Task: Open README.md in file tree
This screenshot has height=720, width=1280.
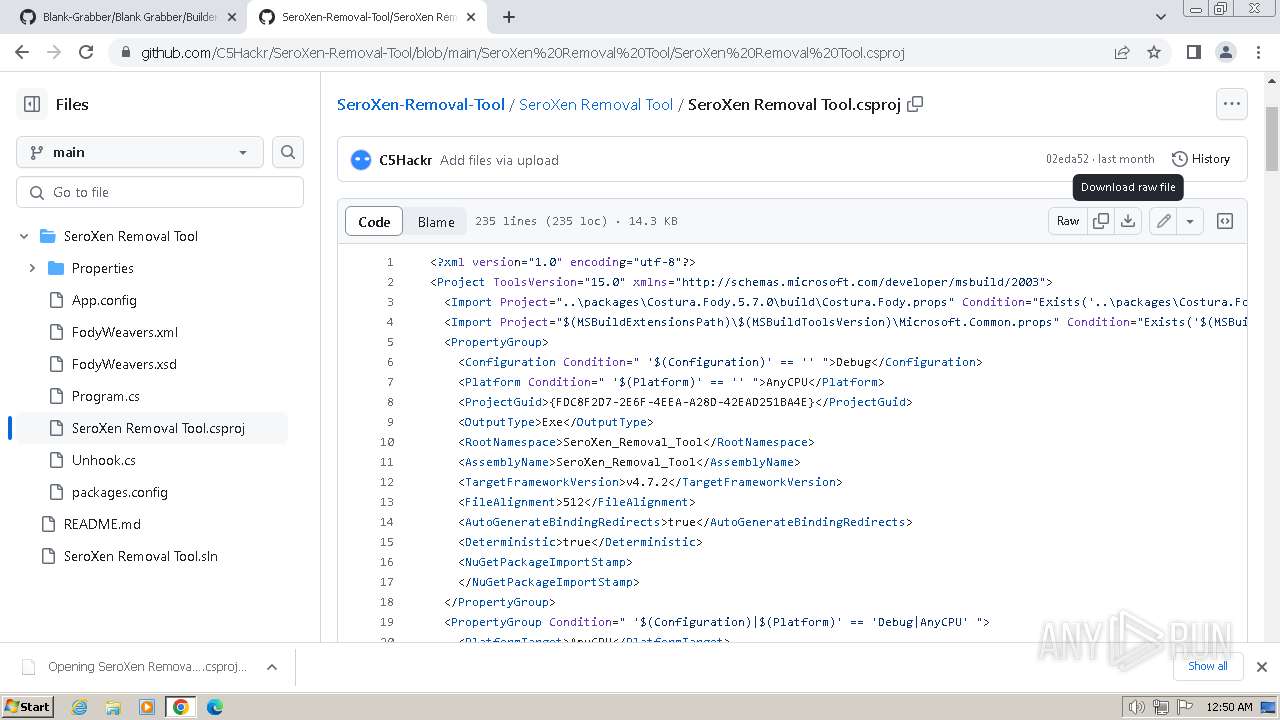Action: point(102,524)
